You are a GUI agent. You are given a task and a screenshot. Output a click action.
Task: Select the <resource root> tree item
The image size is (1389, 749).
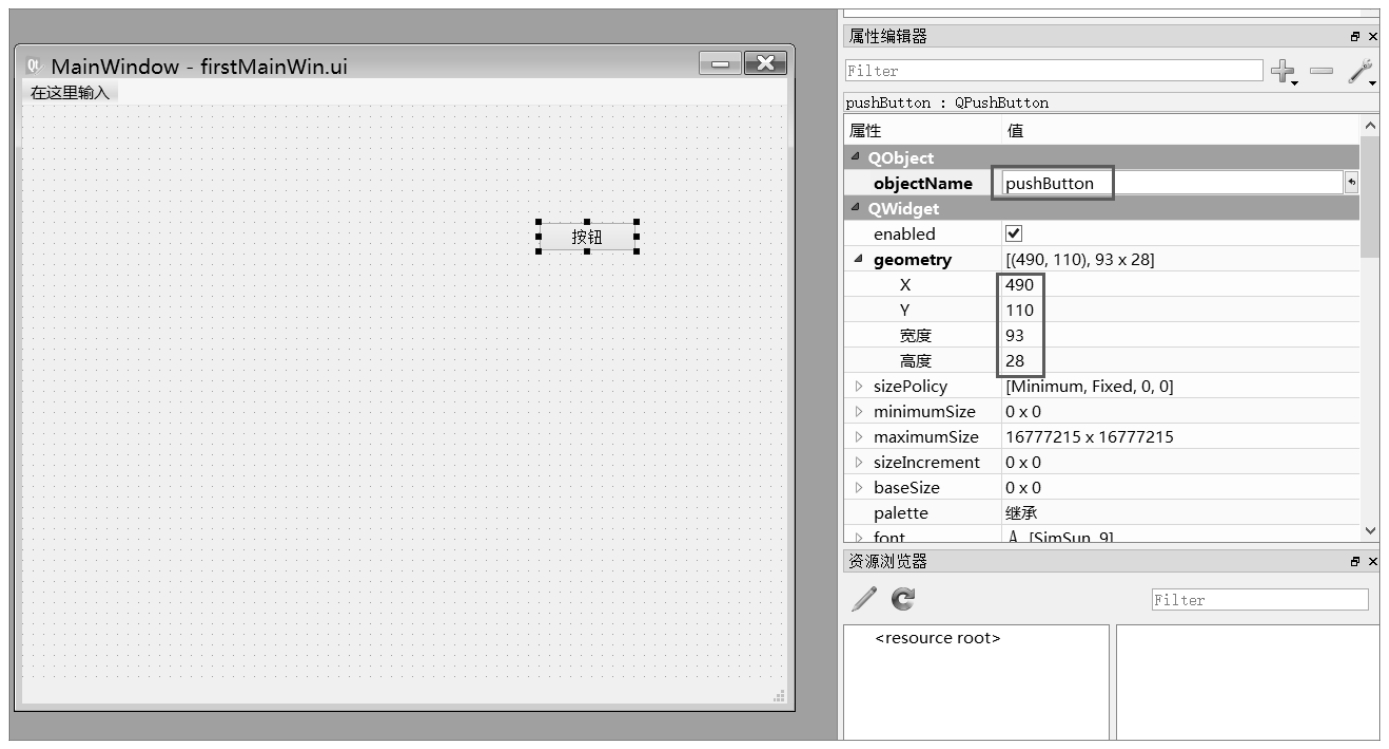pyautogui.click(x=938, y=638)
